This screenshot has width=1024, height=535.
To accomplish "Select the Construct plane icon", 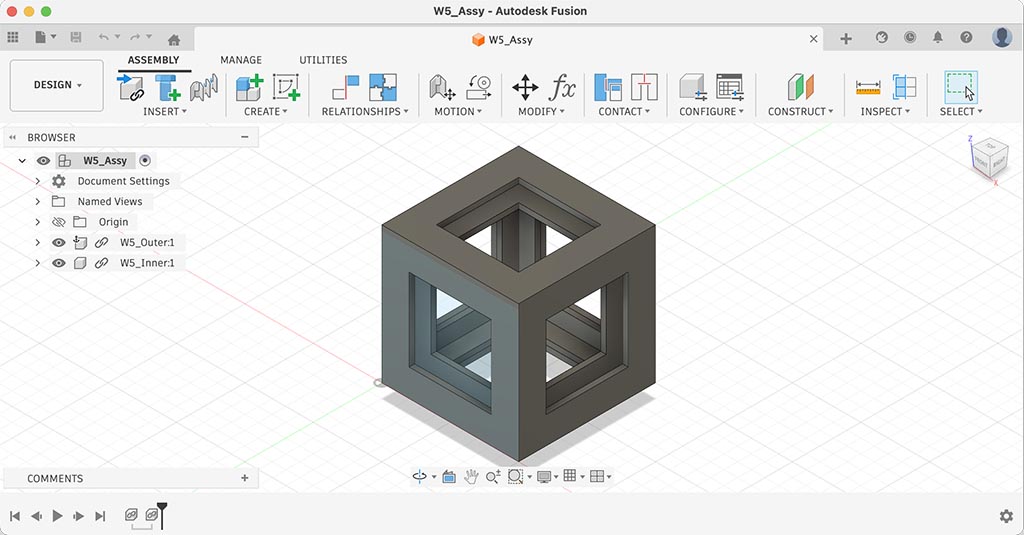I will (x=801, y=88).
